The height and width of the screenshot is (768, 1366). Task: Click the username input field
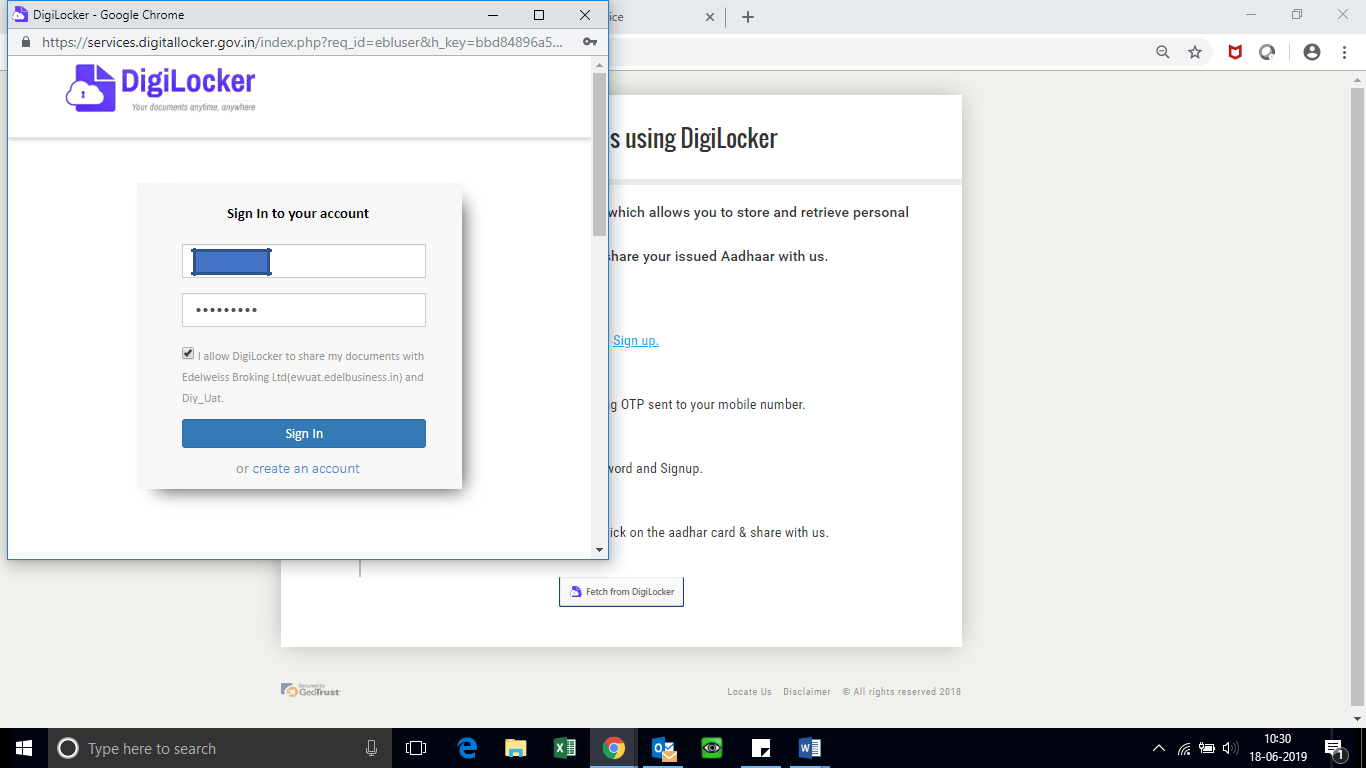[x=304, y=261]
